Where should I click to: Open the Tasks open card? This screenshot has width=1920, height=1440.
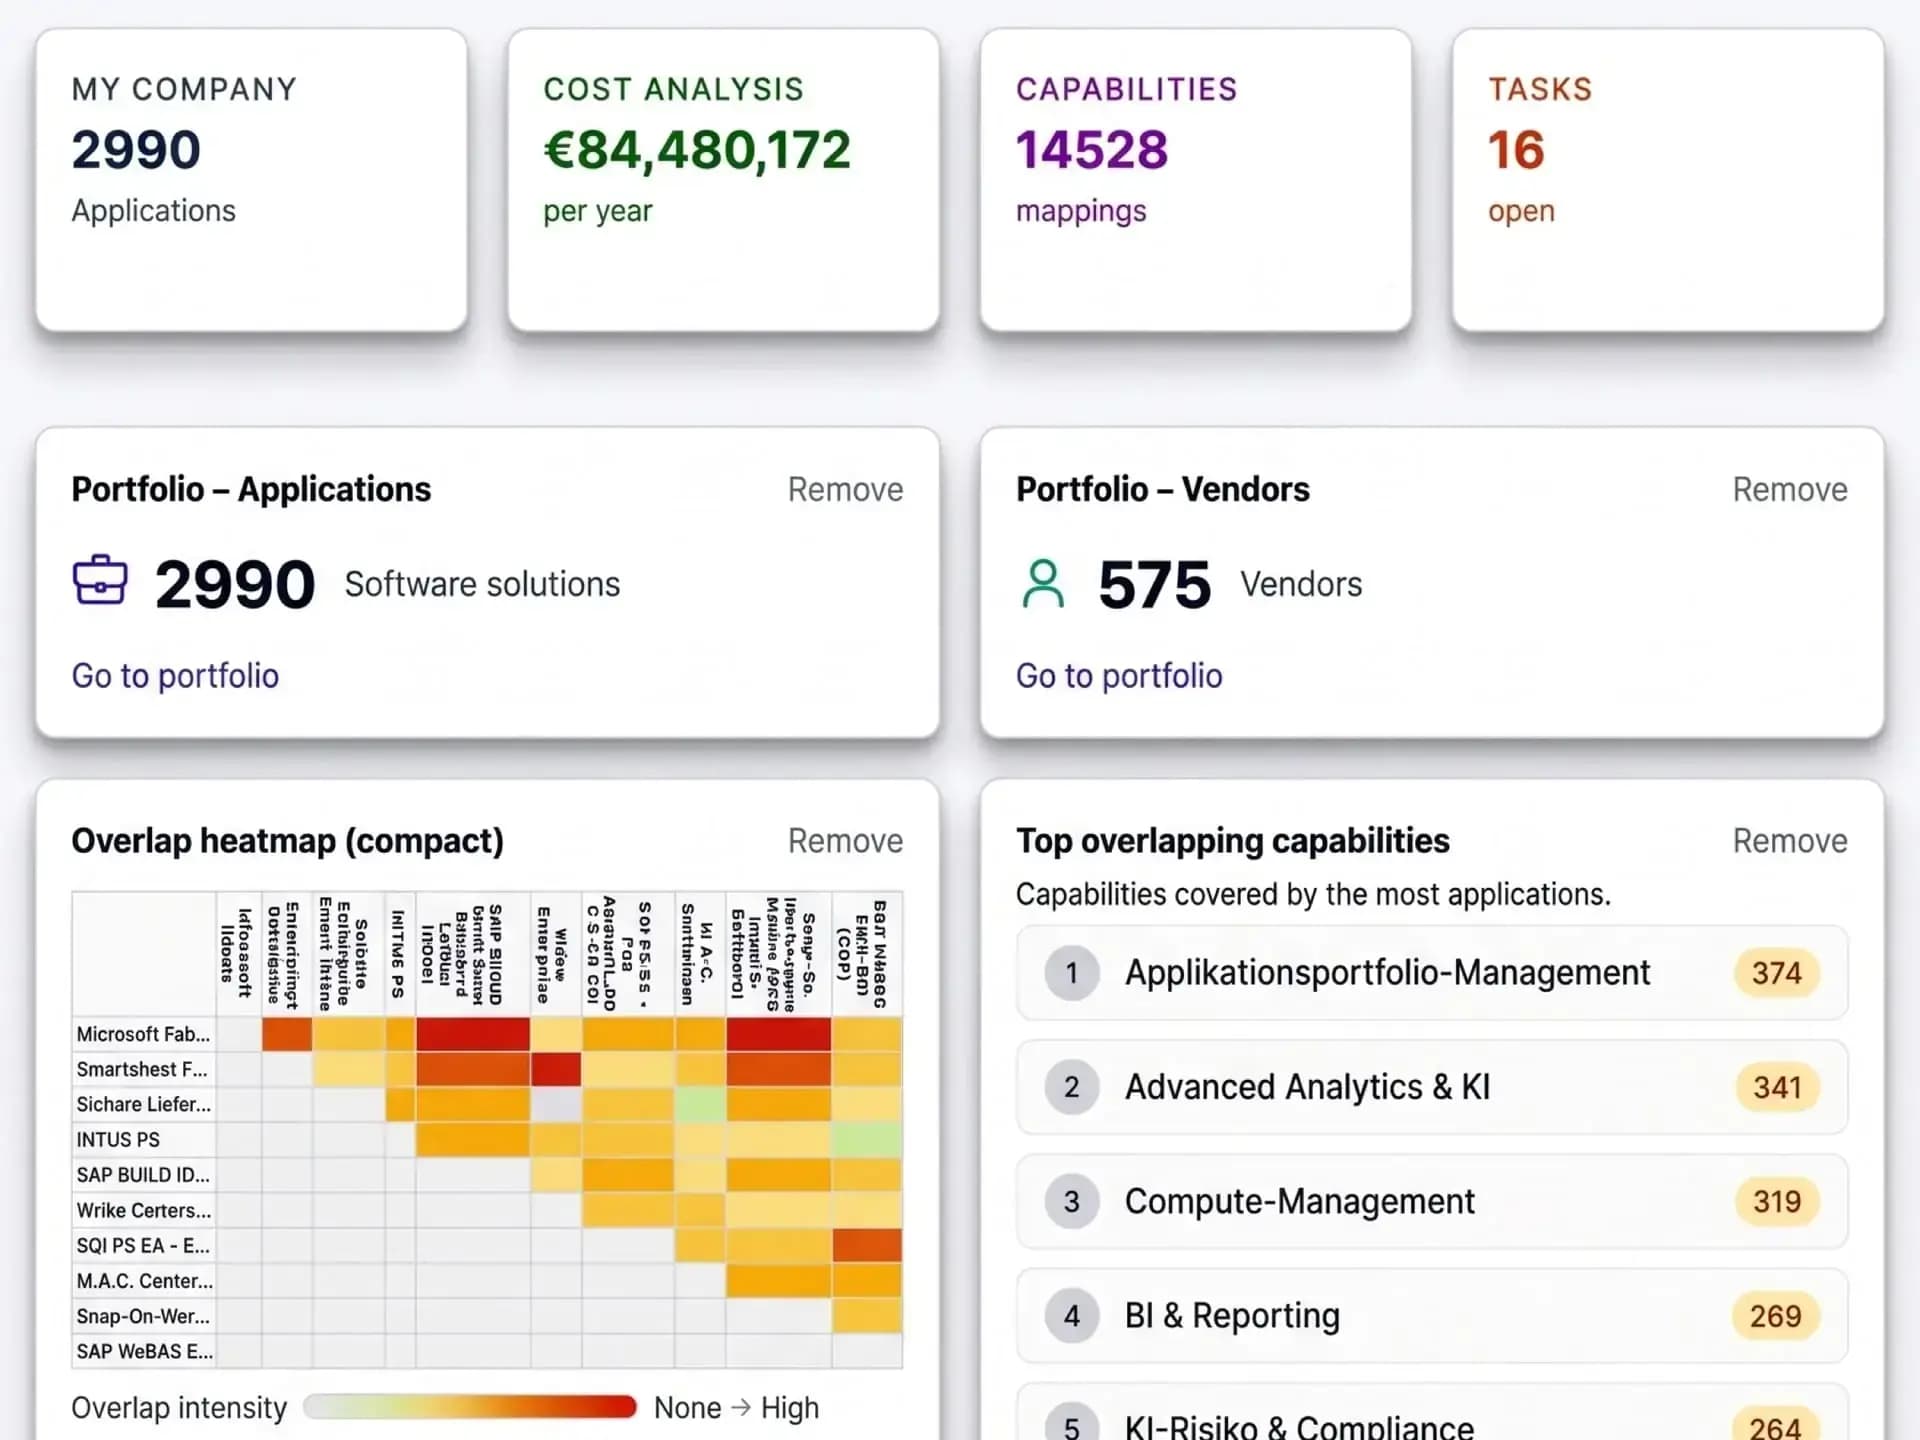tap(1668, 180)
